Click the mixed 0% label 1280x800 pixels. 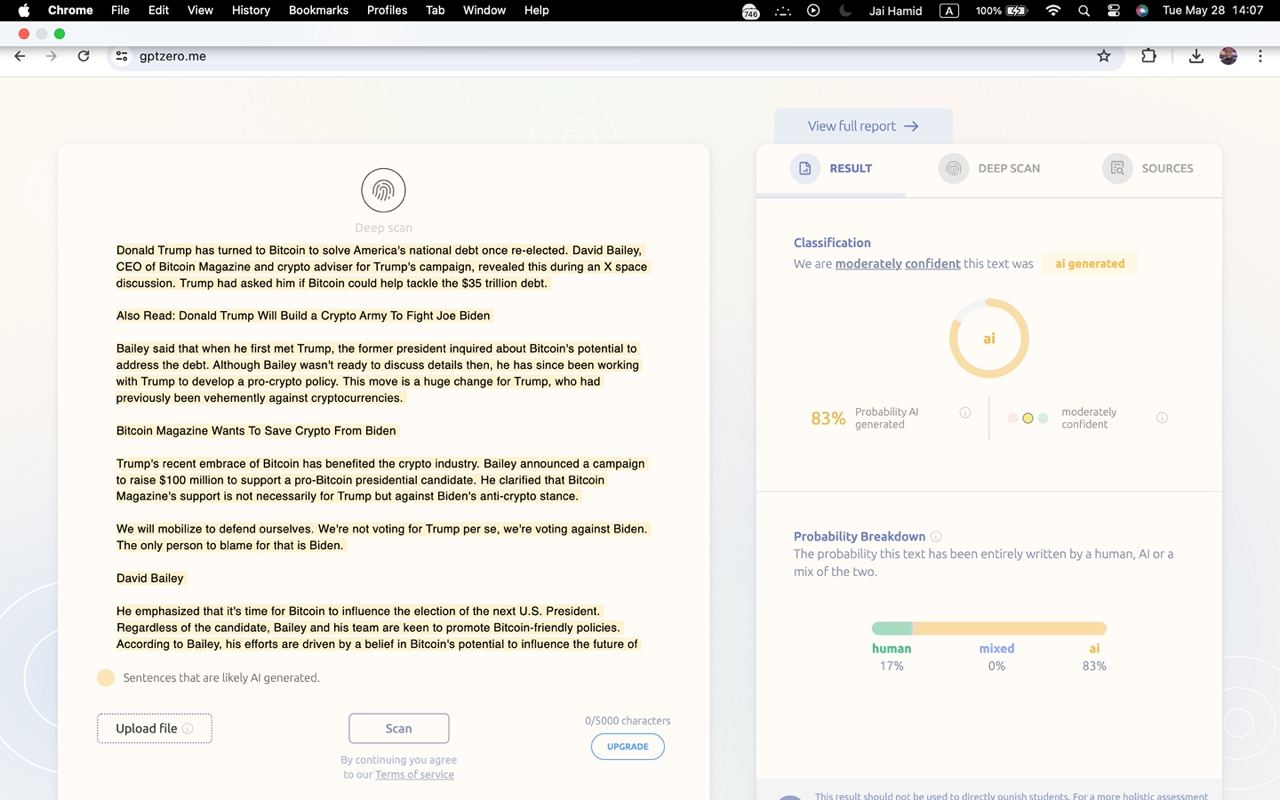[996, 657]
